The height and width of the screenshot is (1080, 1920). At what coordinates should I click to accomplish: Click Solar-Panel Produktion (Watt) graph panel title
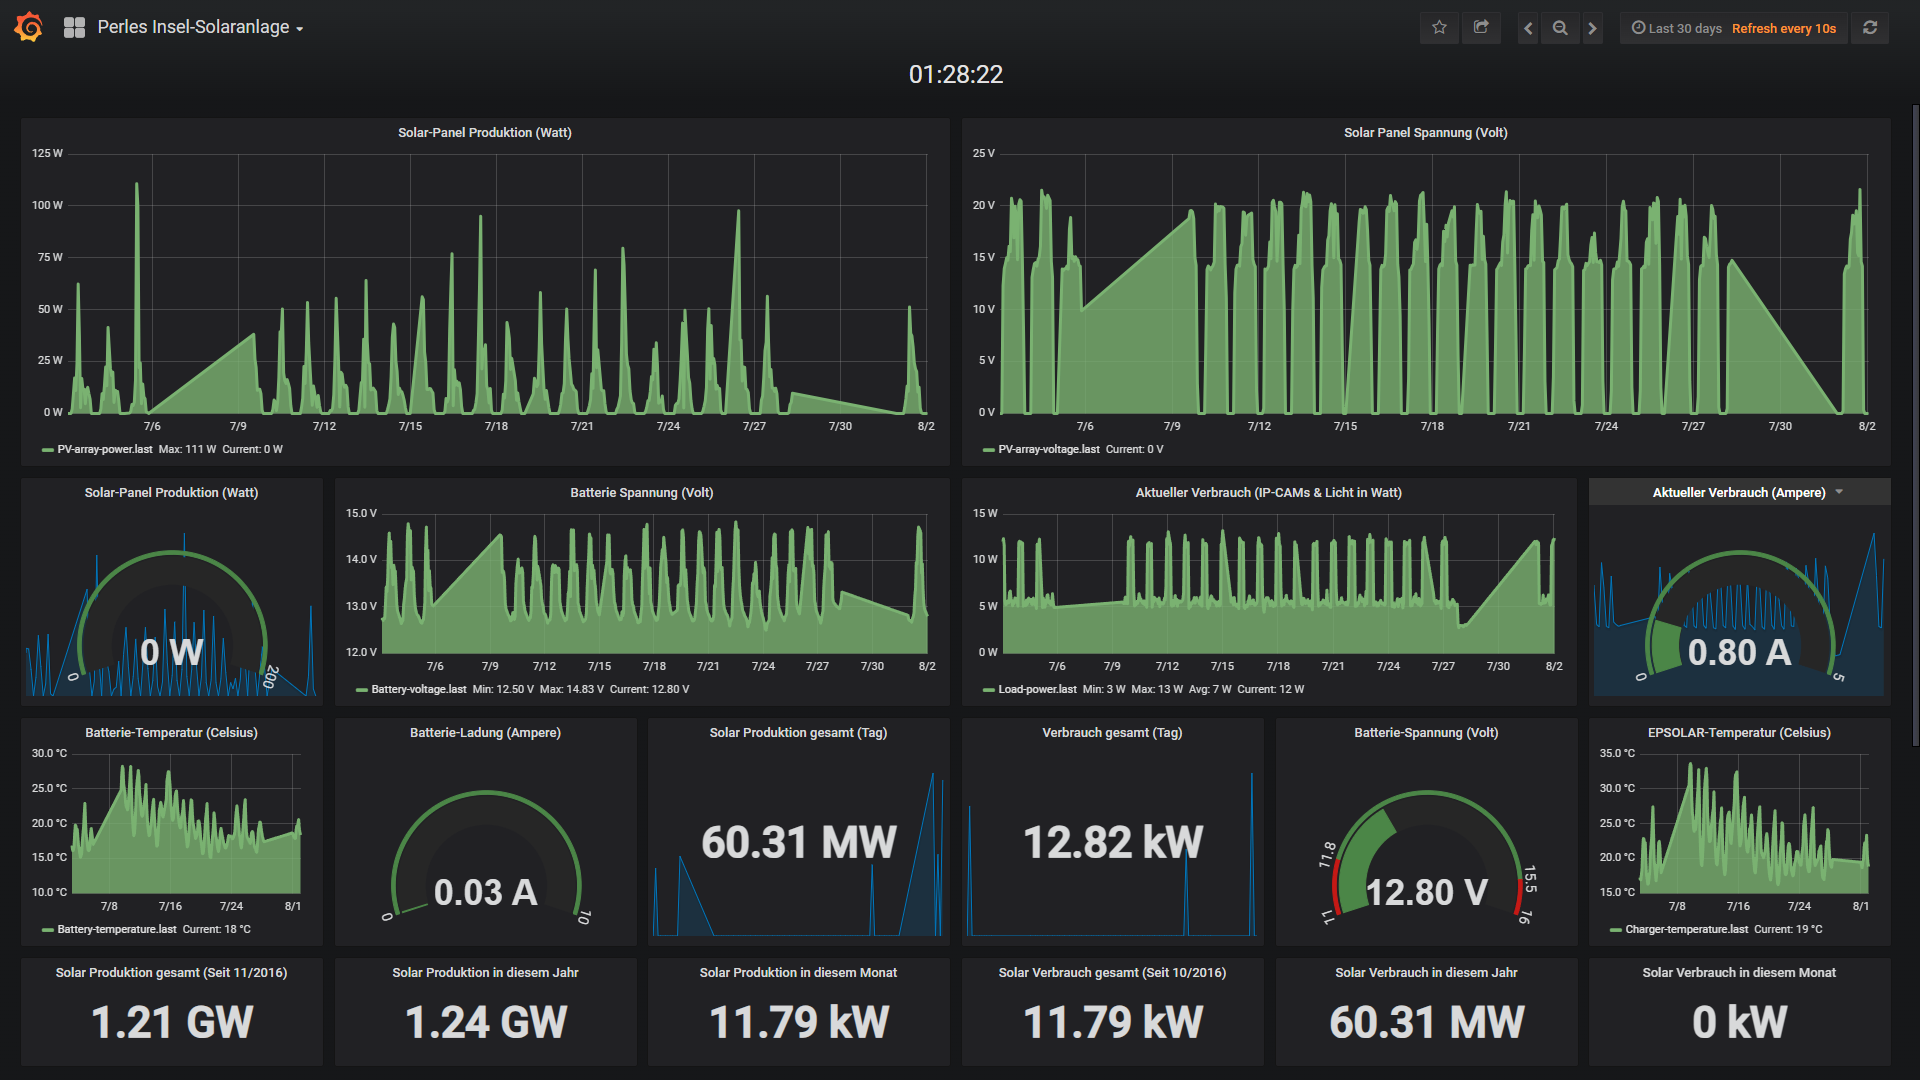[x=484, y=133]
